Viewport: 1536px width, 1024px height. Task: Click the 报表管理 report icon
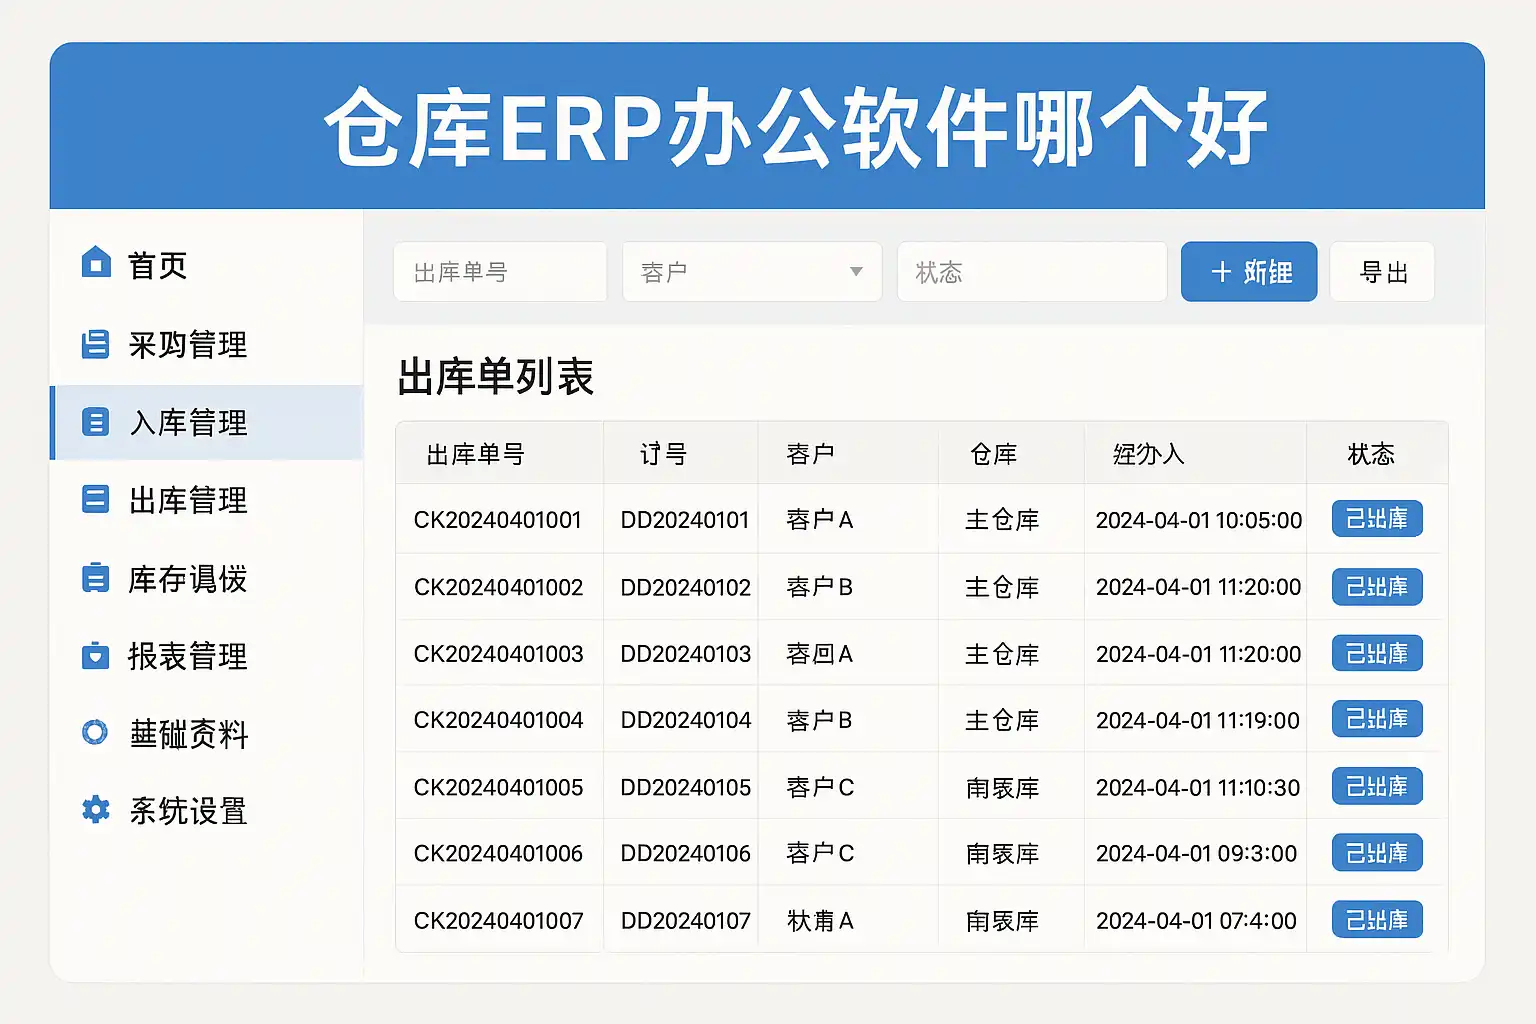(x=95, y=656)
